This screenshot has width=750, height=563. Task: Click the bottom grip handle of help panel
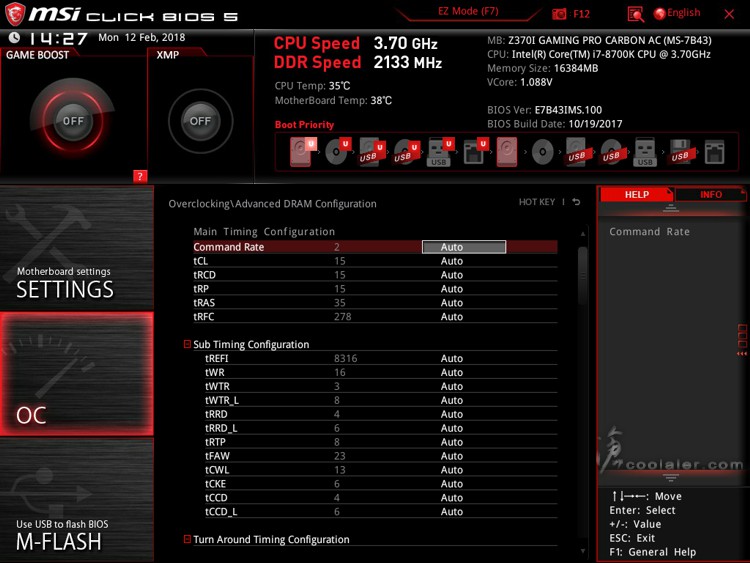[671, 477]
